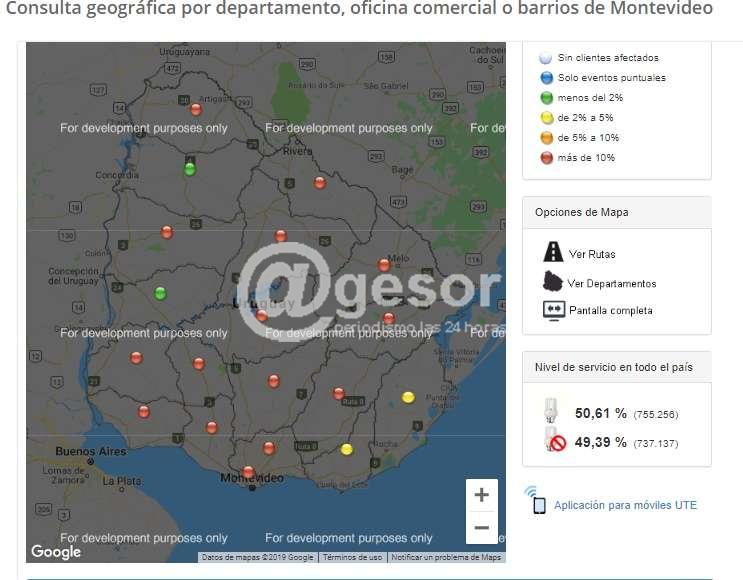The width and height of the screenshot is (743, 580).
Task: Select Ver Rutas map option
Action: (x=592, y=254)
